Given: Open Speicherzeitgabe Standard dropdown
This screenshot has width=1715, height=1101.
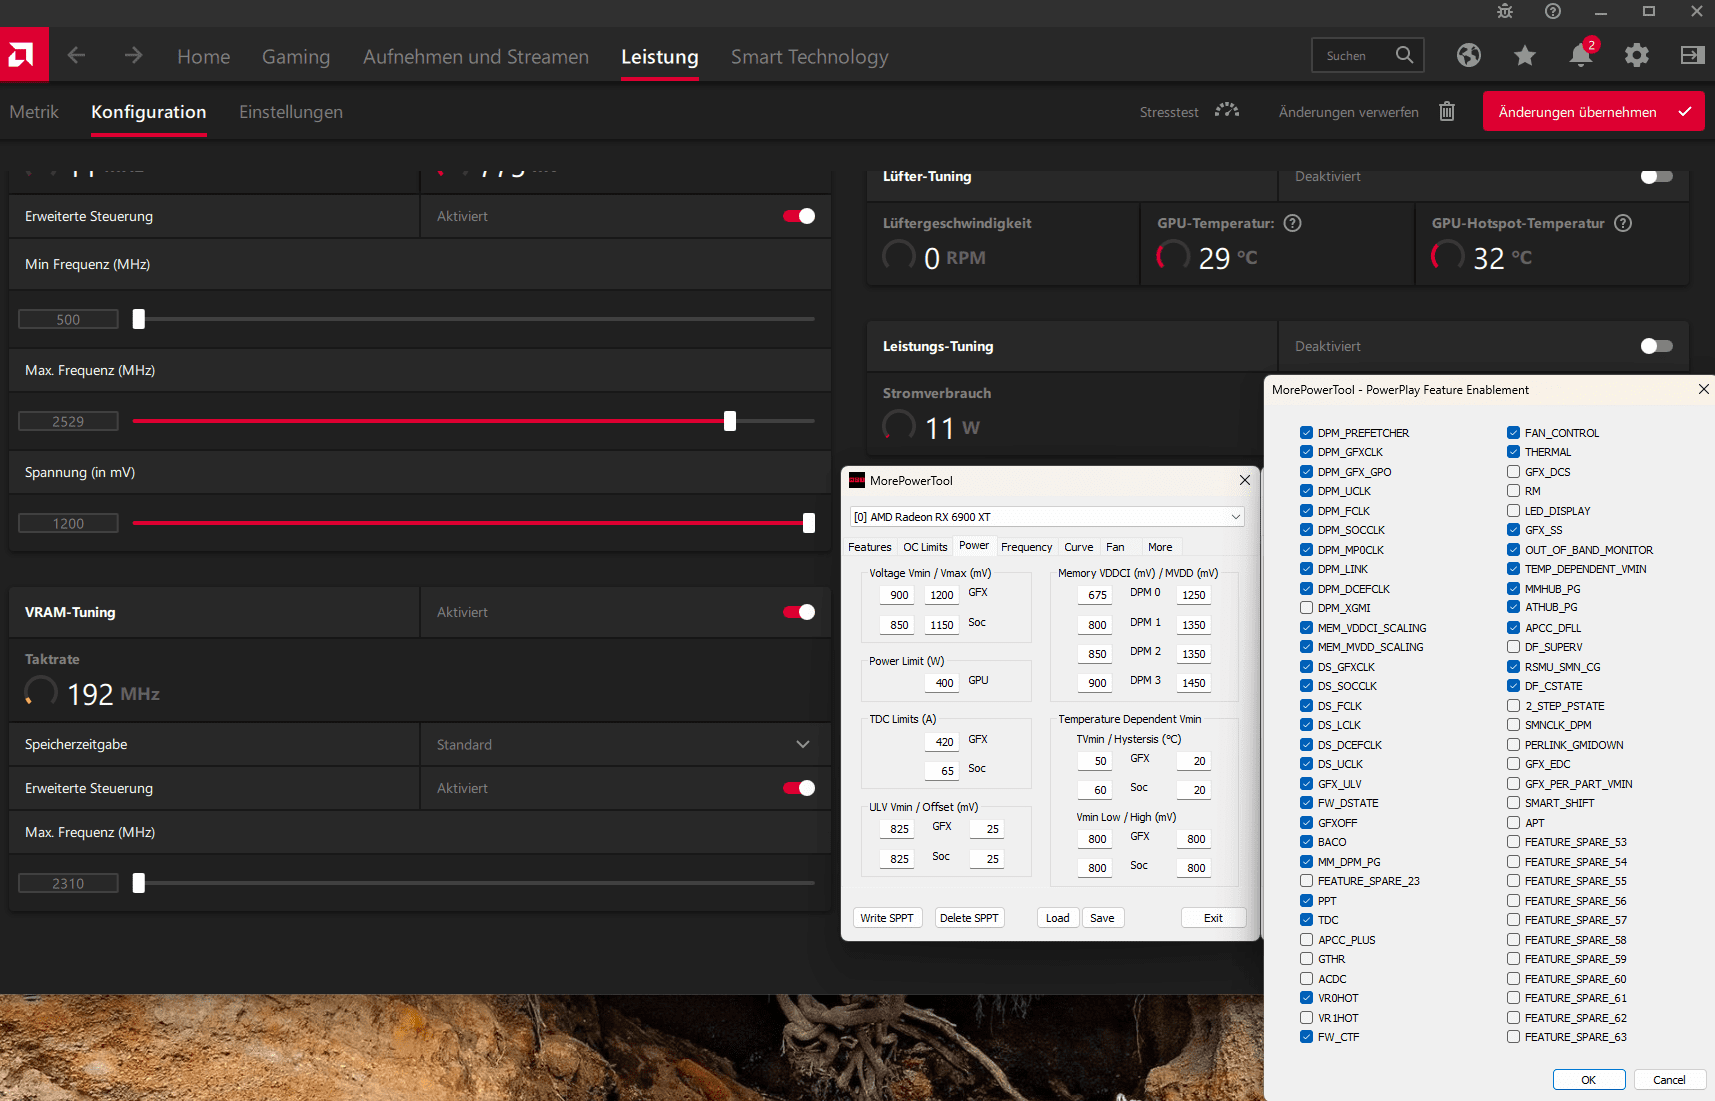Looking at the screenshot, I should point(625,744).
